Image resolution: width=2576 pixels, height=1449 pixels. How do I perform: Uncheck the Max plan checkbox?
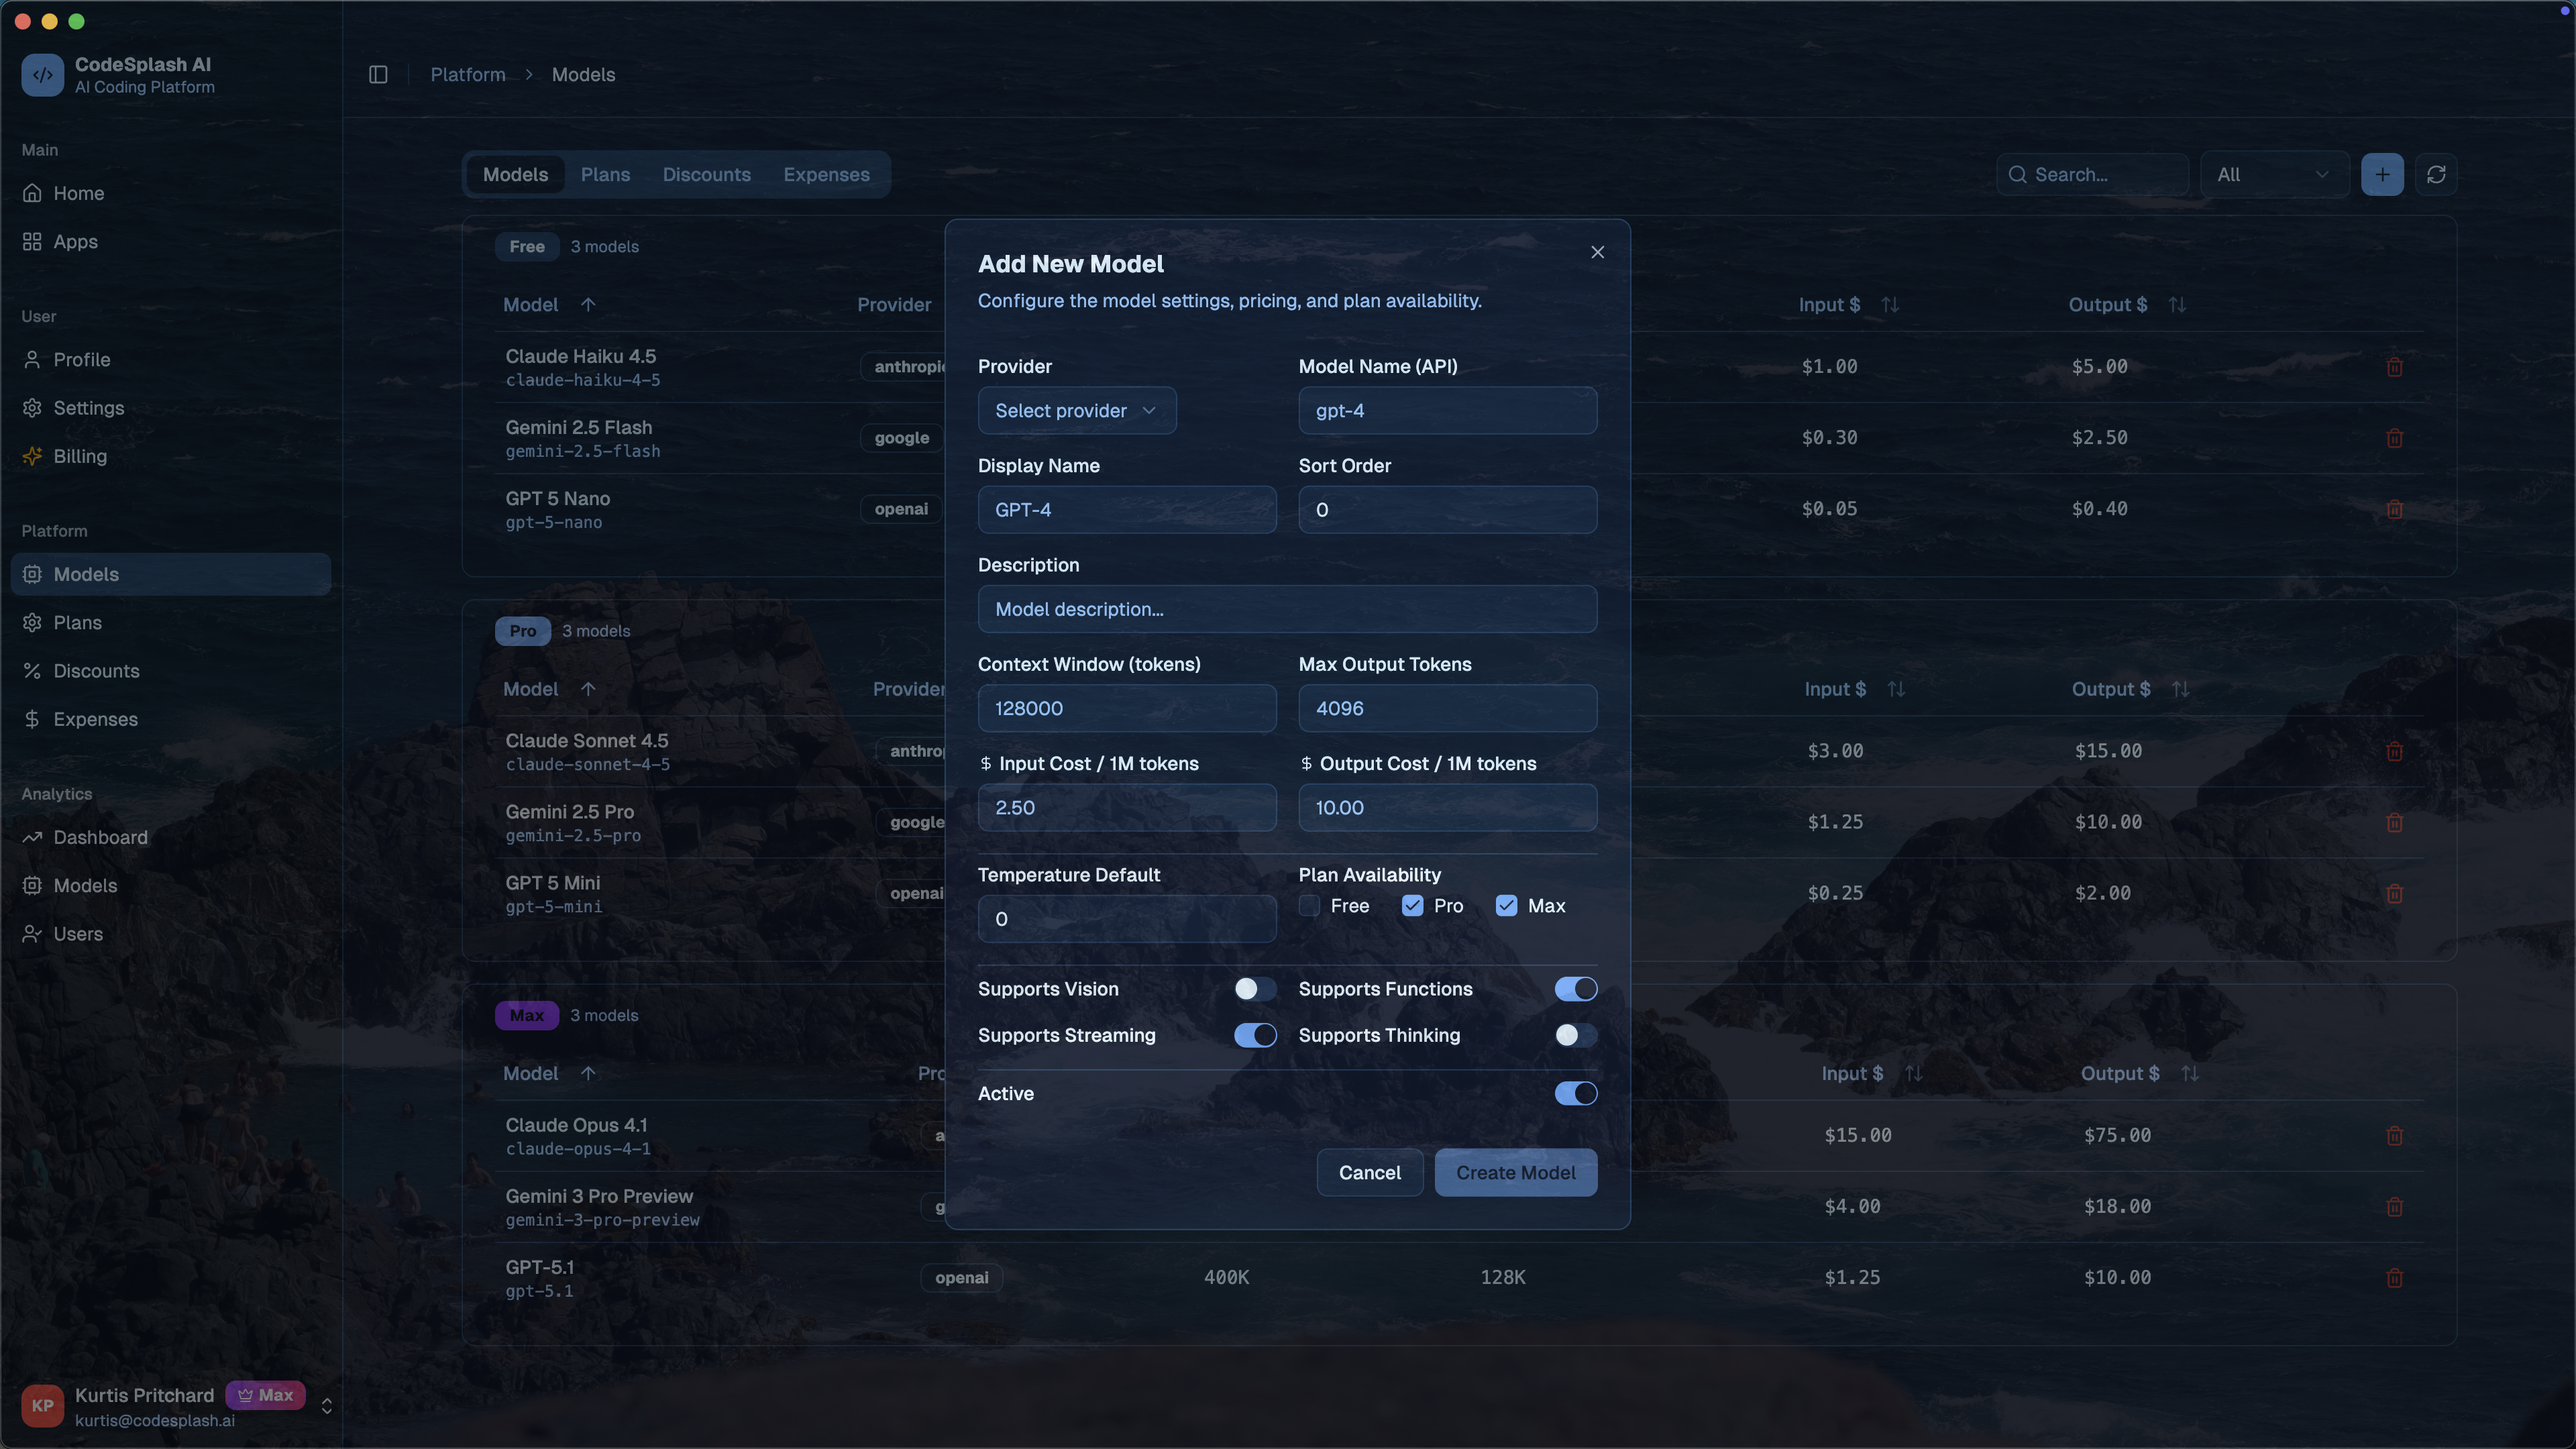coord(1506,906)
